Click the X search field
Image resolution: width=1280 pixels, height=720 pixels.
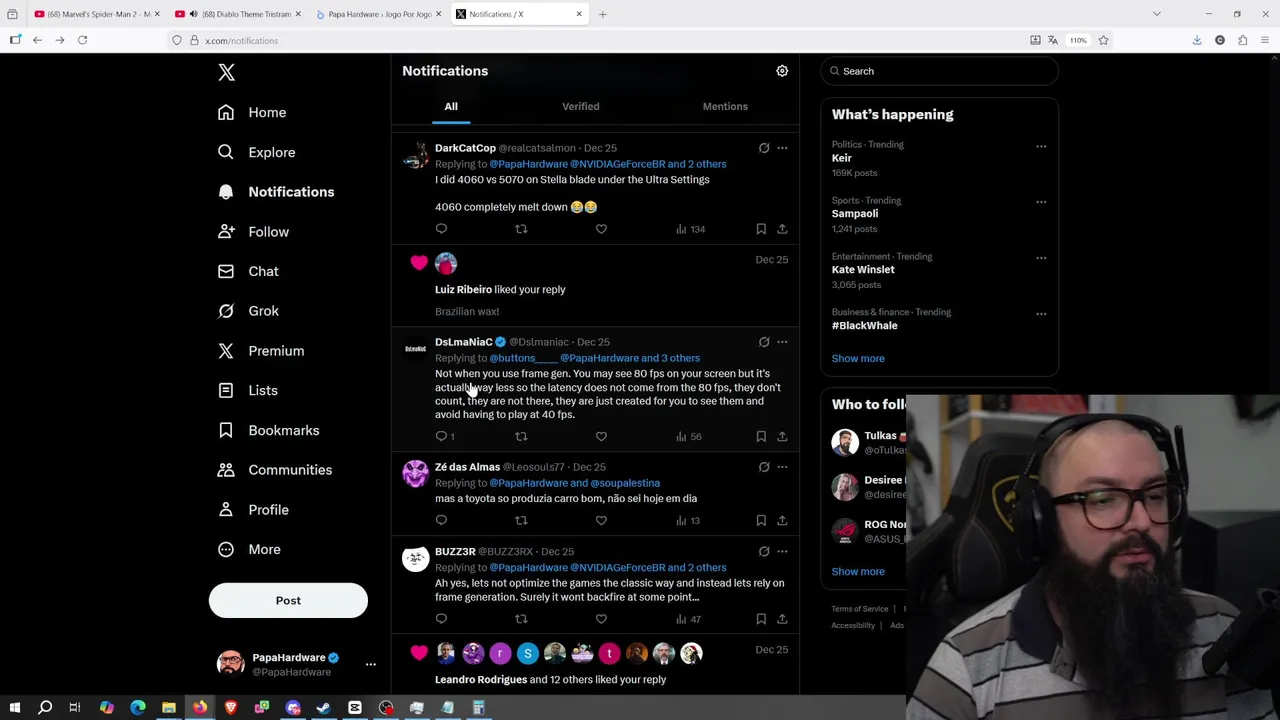pos(939,71)
